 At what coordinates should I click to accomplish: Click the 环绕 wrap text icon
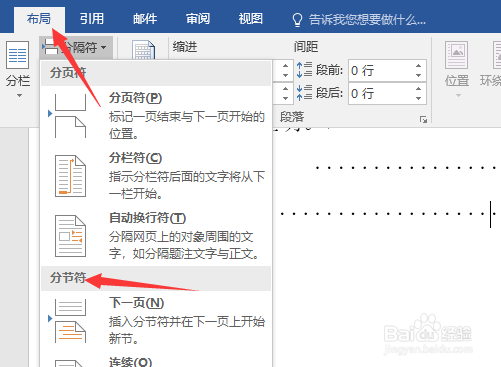497,55
